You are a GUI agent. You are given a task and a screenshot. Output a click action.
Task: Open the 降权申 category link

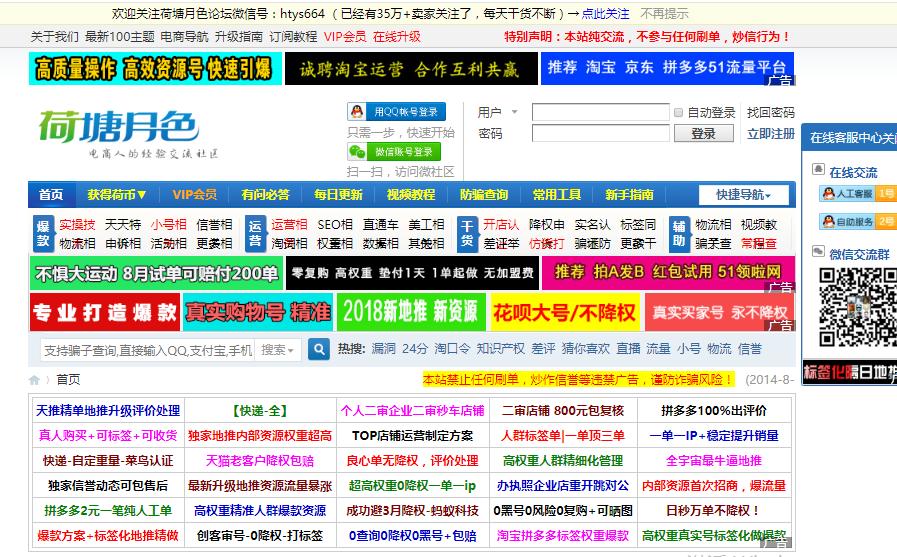tap(546, 225)
